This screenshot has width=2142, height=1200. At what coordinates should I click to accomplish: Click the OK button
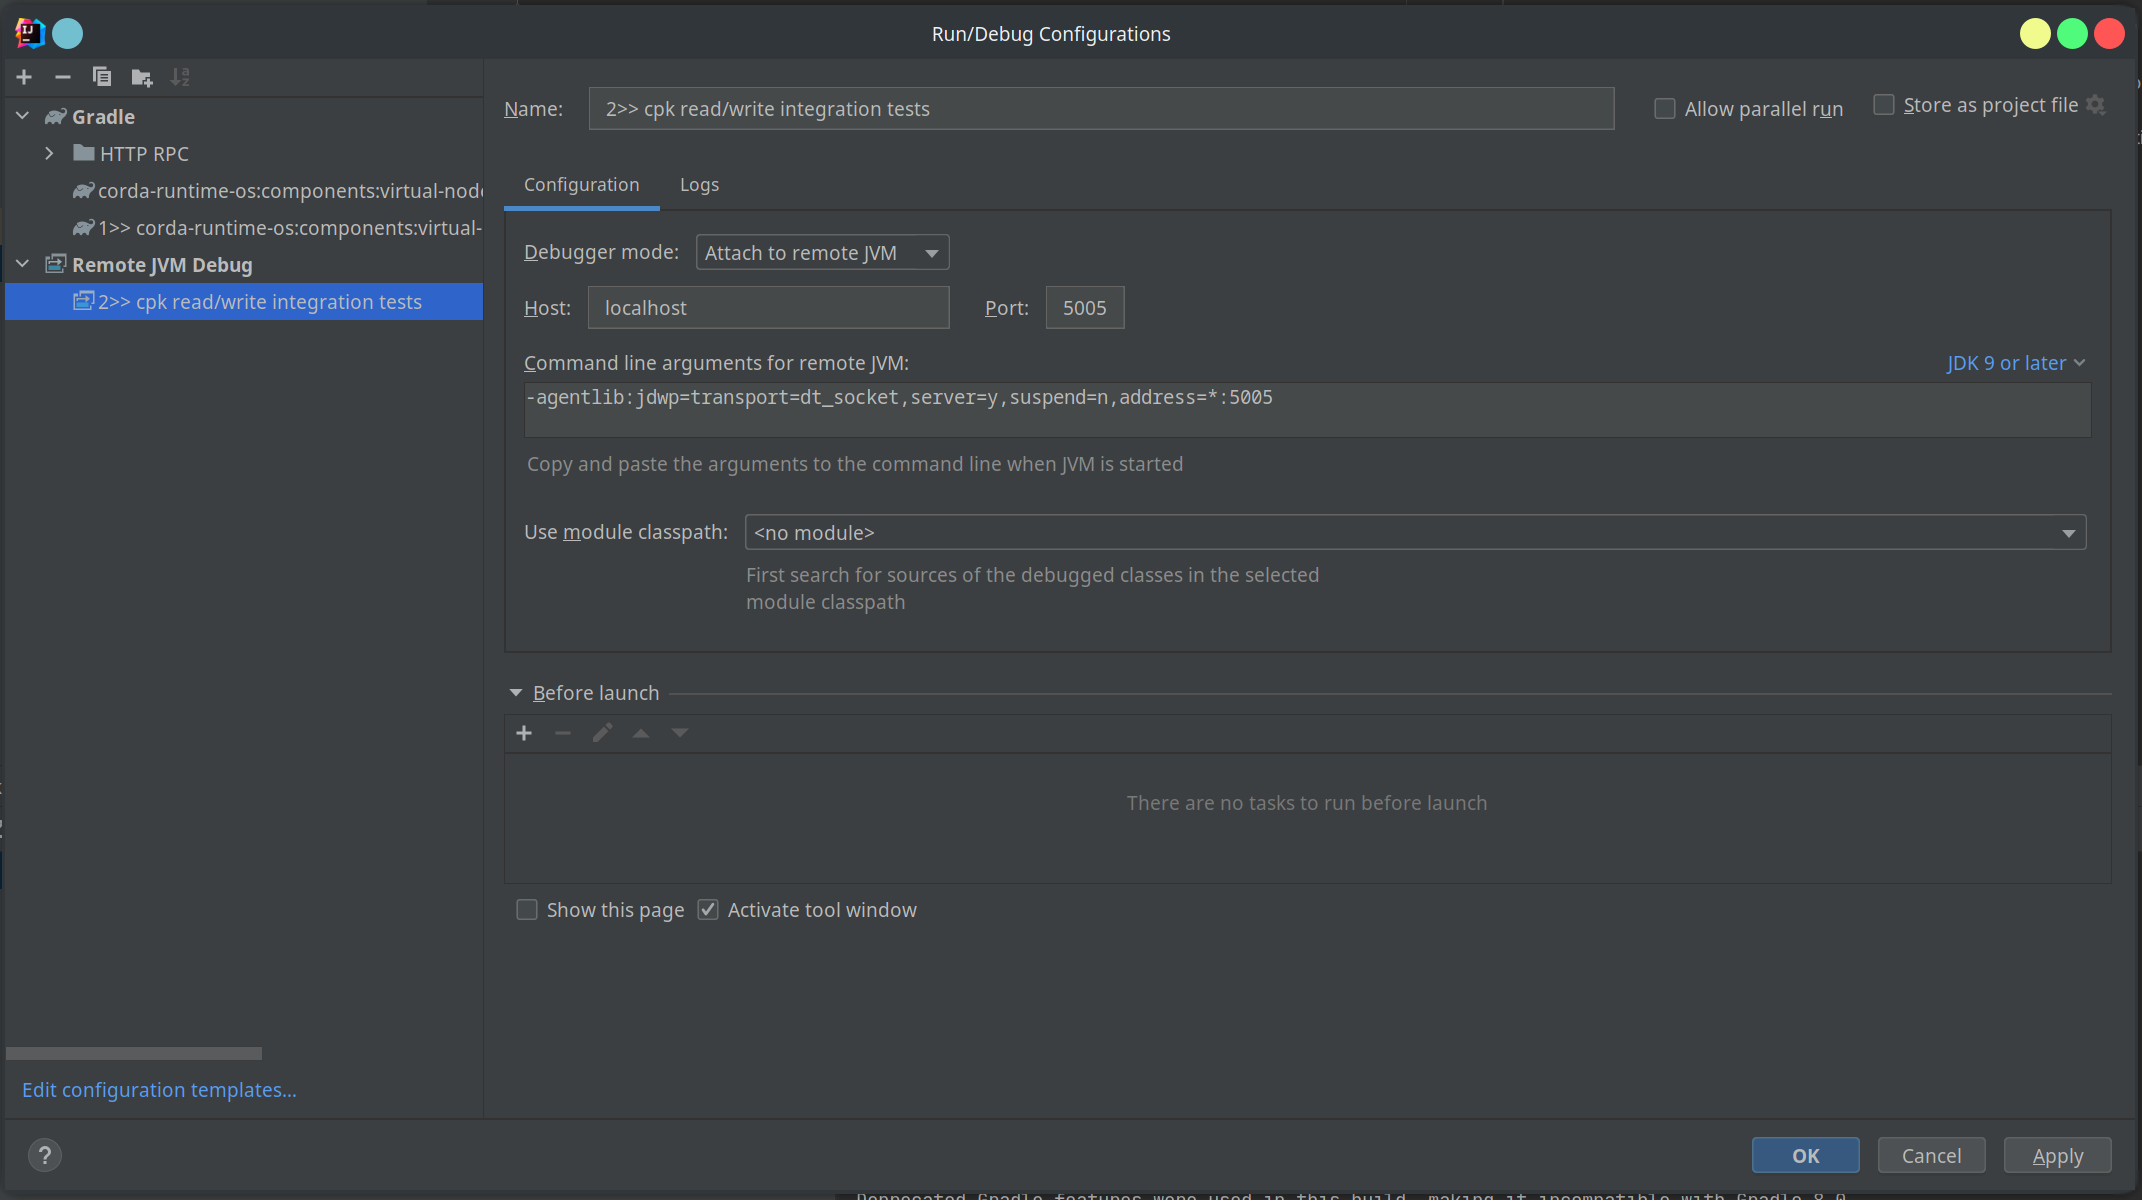(1806, 1155)
